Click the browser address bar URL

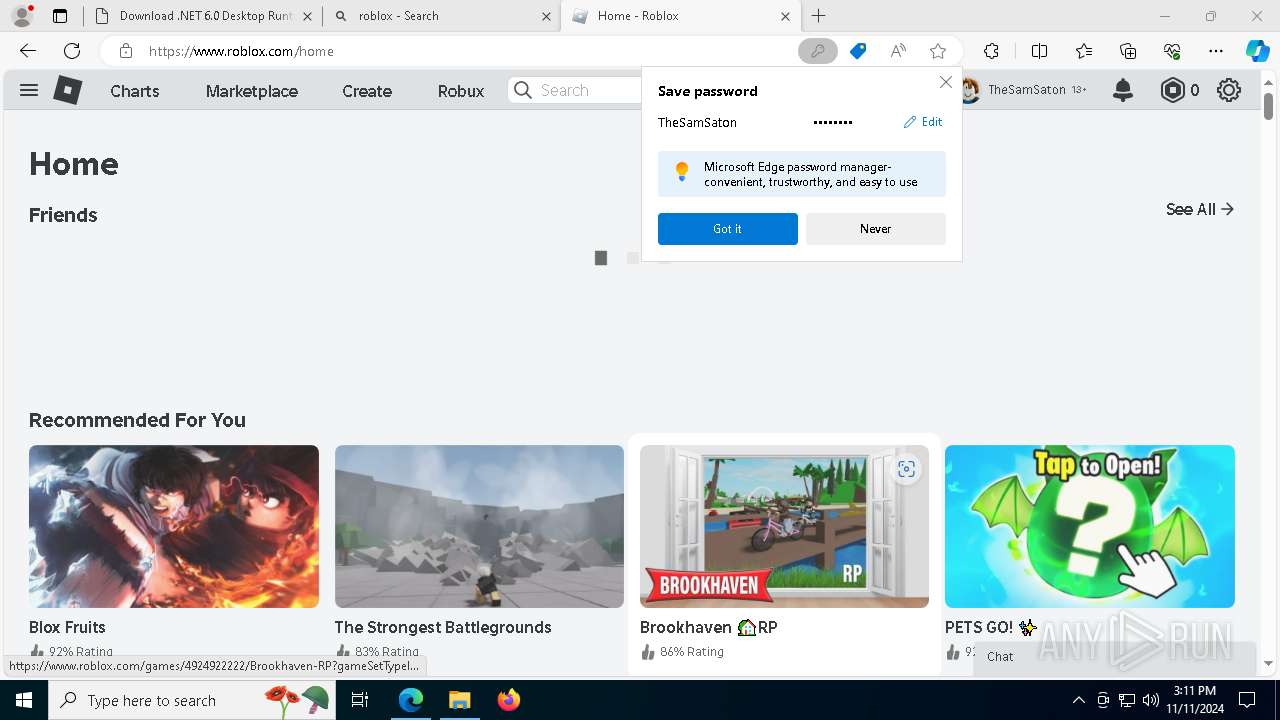pos(241,51)
